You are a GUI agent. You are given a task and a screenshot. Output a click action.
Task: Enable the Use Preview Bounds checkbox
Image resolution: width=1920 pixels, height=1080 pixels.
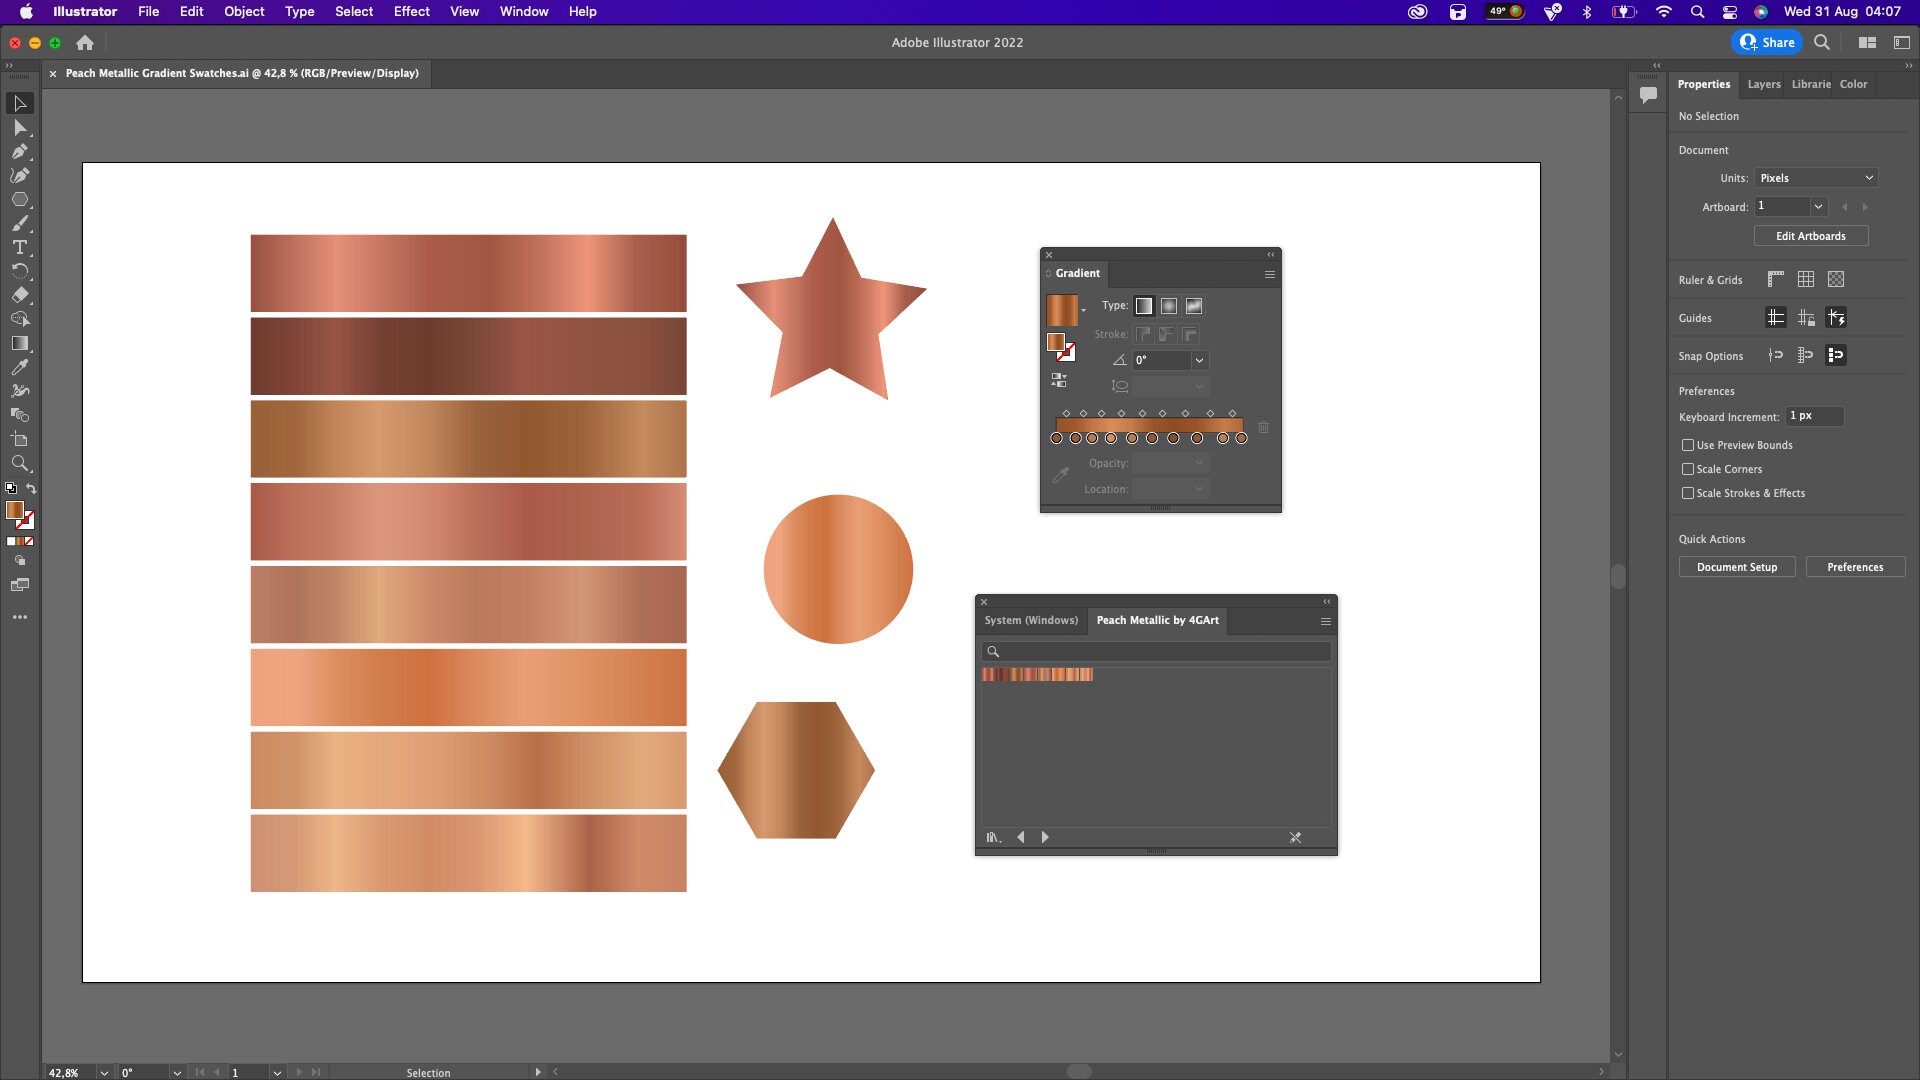pos(1689,445)
